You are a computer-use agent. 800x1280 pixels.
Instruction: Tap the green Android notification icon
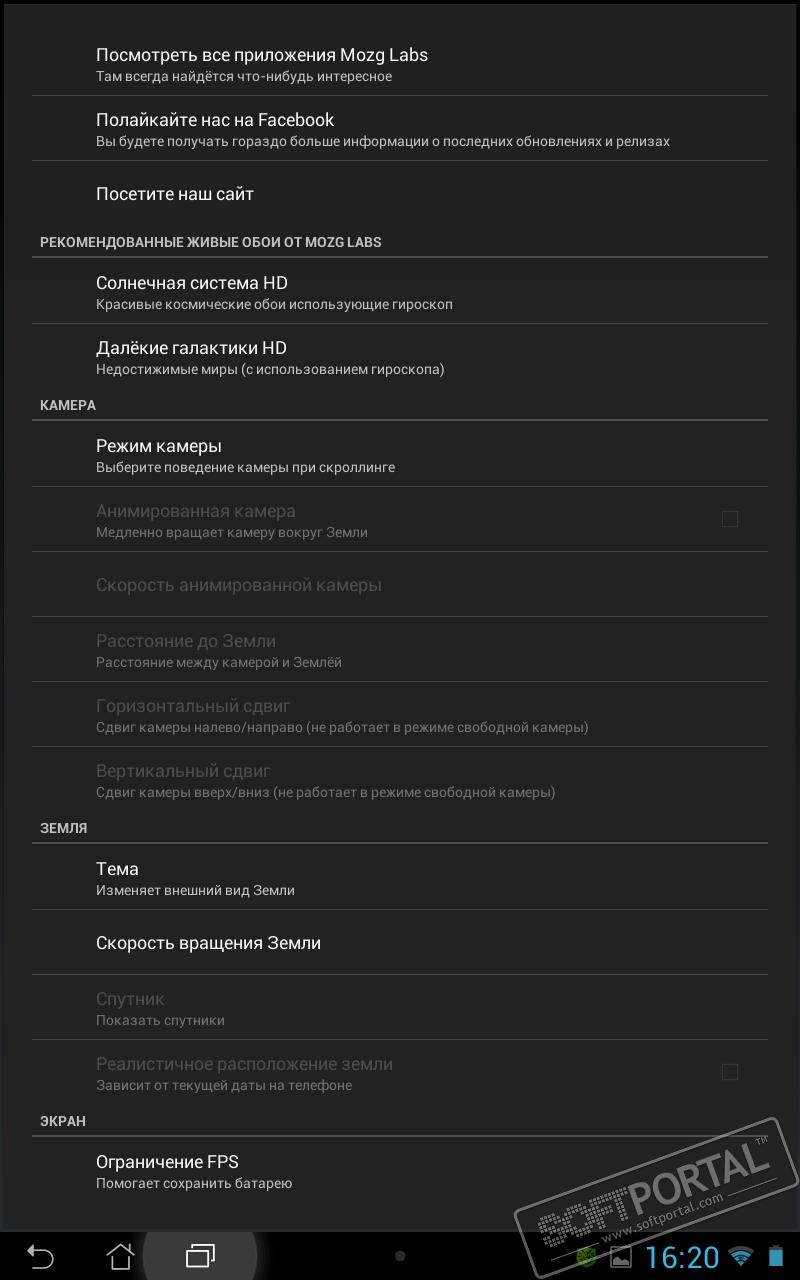pos(589,1257)
